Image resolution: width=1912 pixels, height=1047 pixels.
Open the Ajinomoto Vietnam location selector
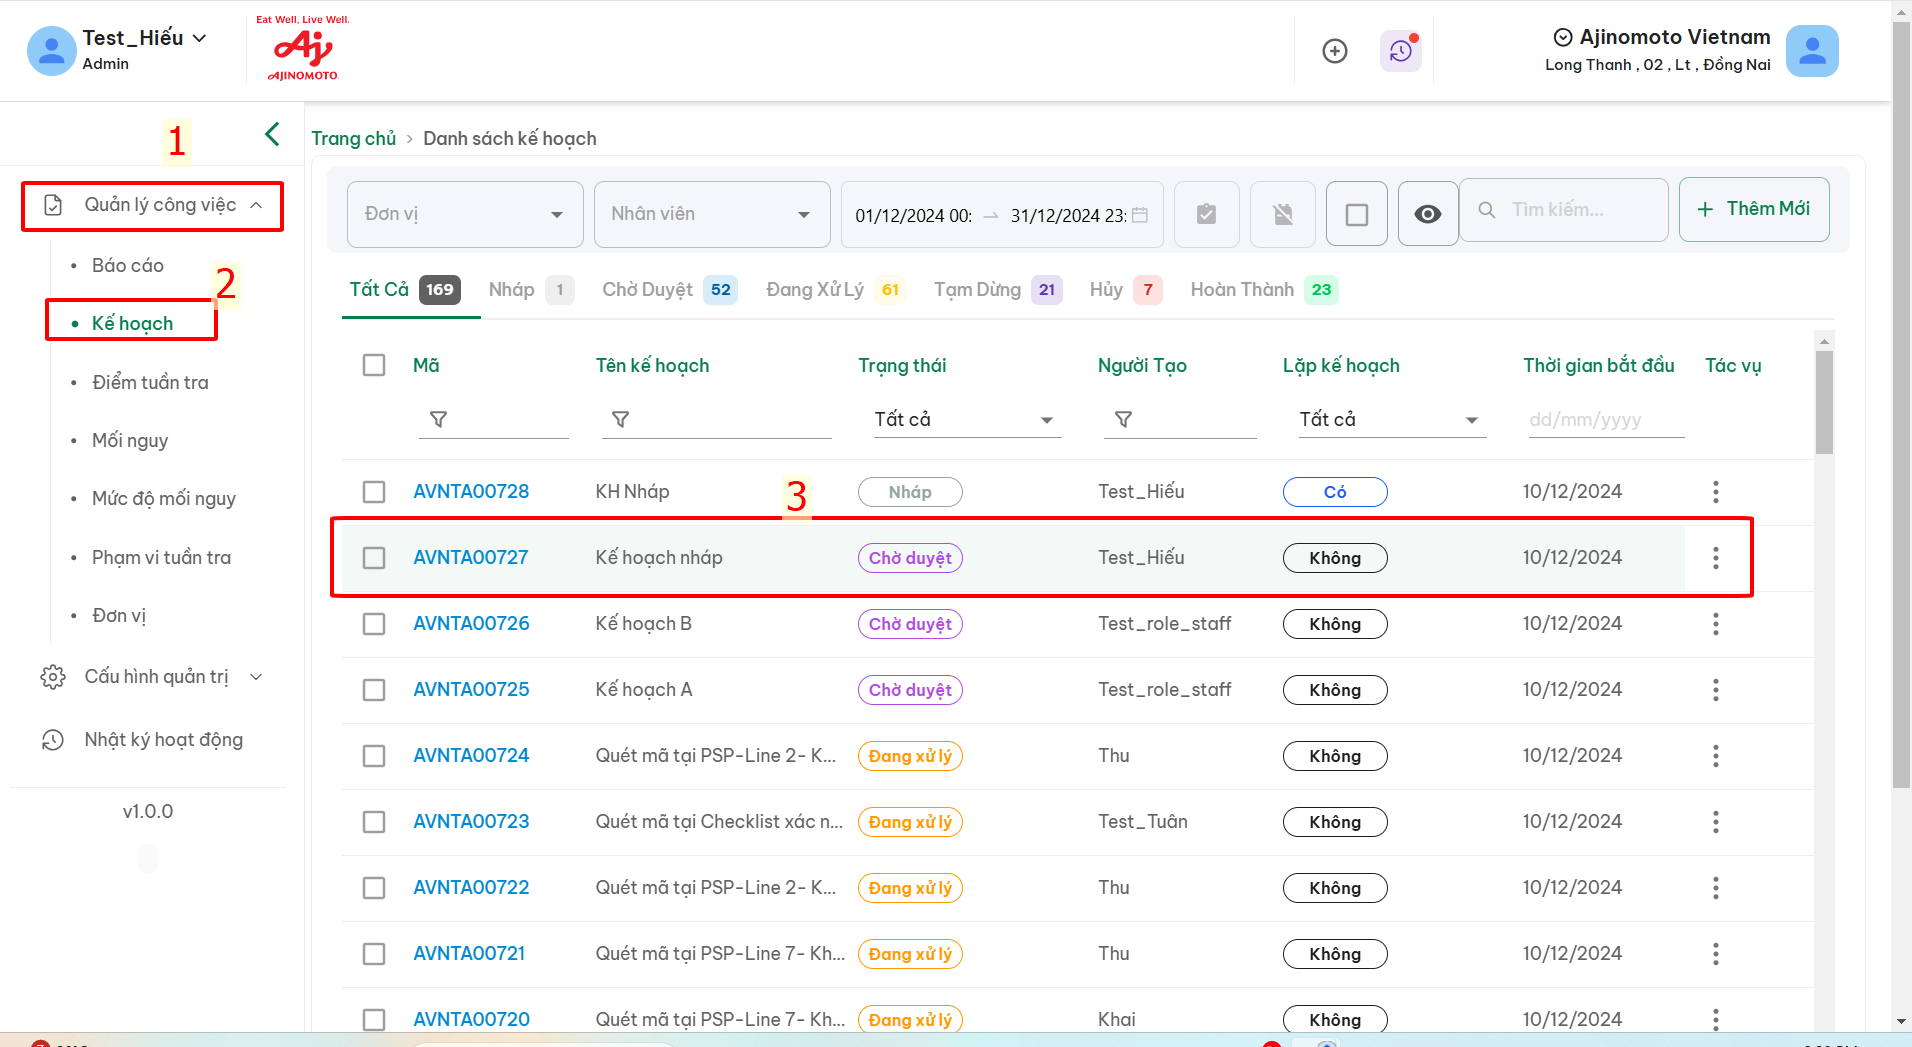pyautogui.click(x=1660, y=37)
